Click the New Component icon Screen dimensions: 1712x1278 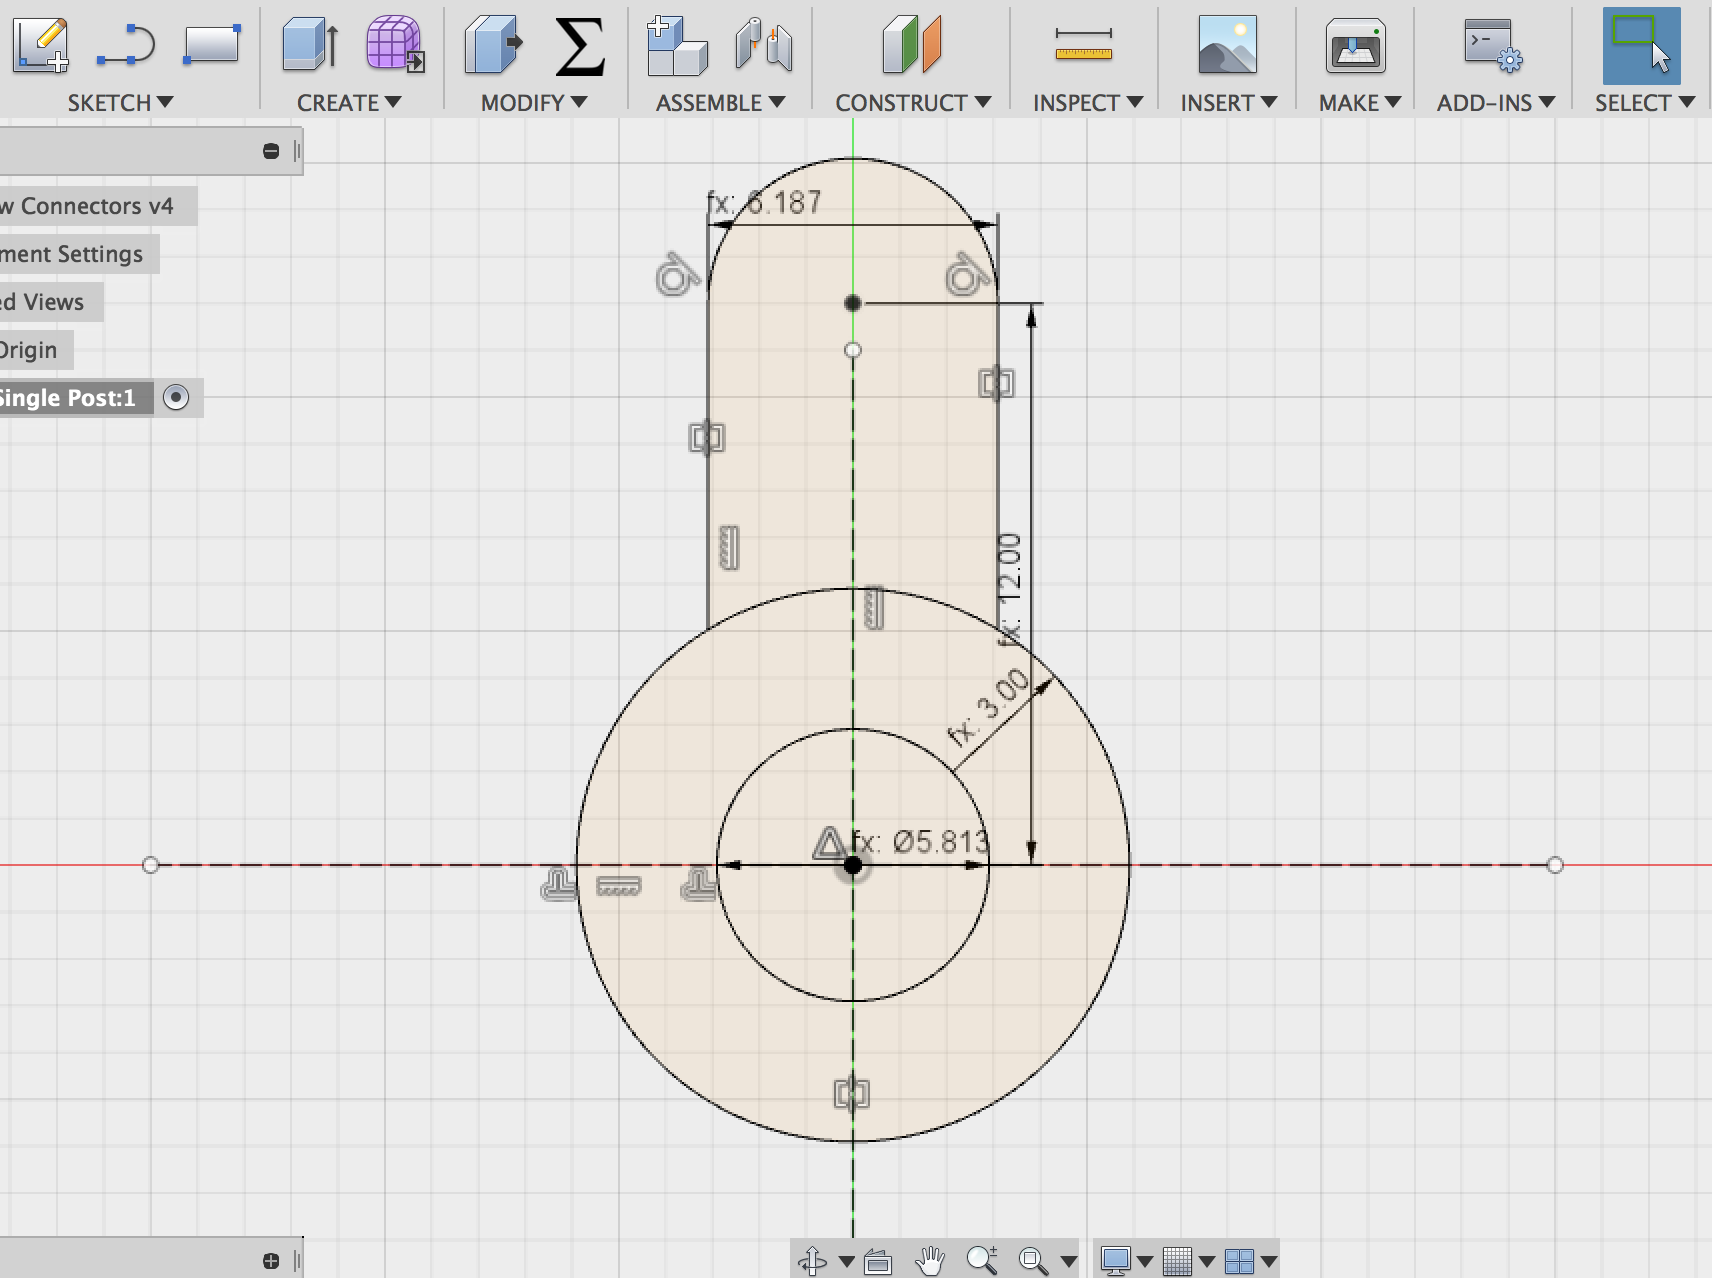[676, 46]
